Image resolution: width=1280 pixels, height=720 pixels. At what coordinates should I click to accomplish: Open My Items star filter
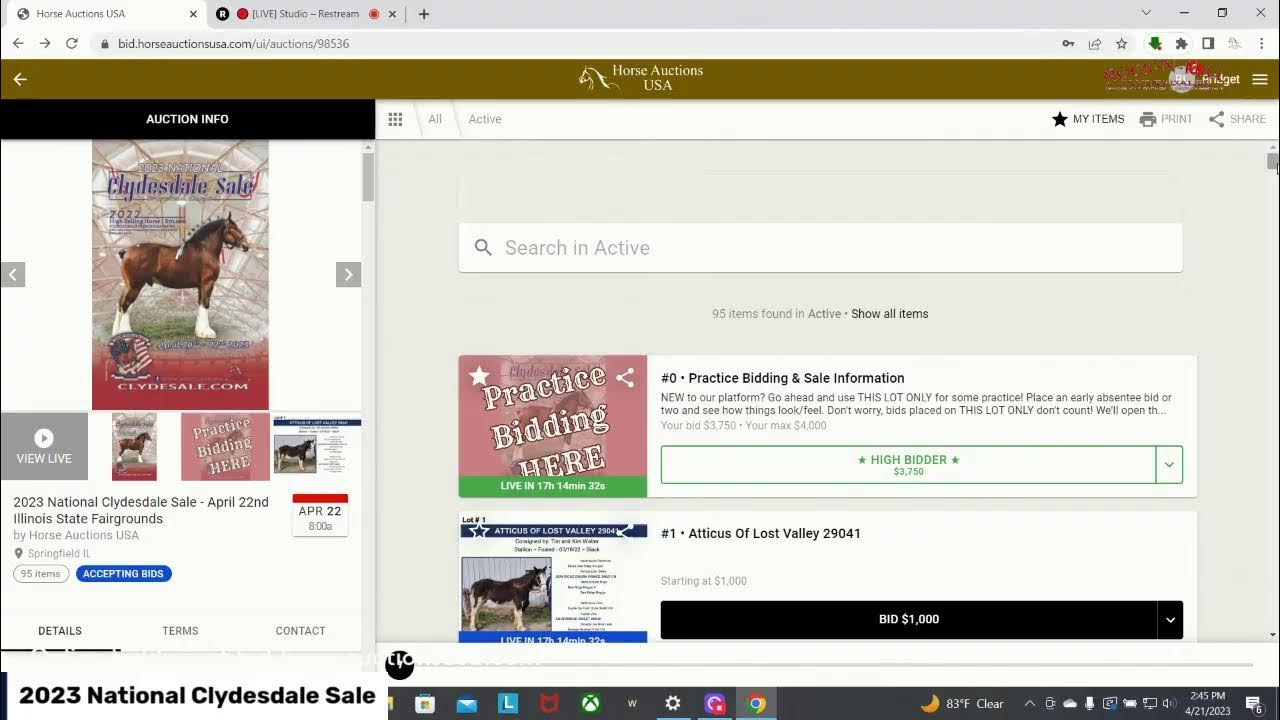point(1088,119)
